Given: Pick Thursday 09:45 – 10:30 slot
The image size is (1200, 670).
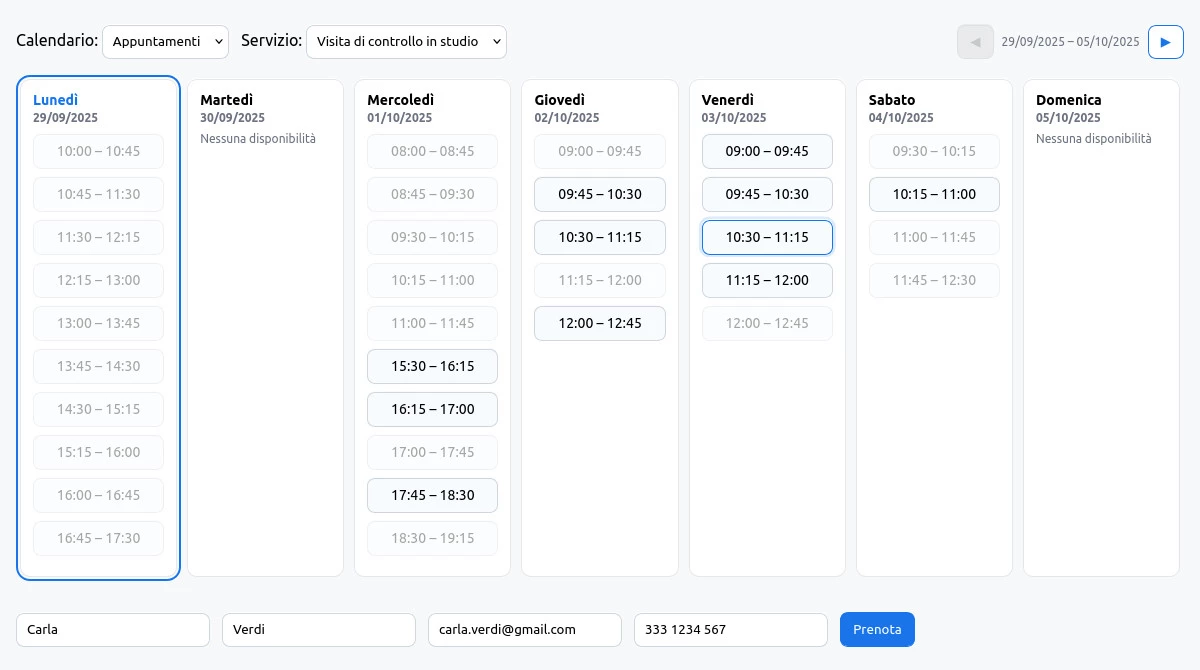Looking at the screenshot, I should [600, 195].
